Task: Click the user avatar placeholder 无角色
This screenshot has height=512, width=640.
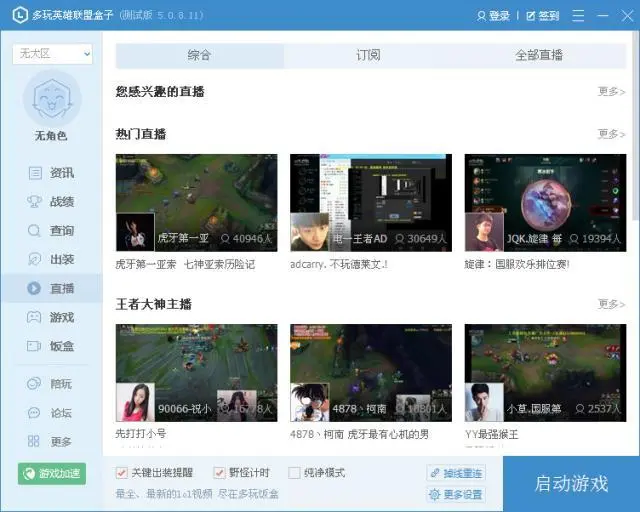Action: 52,99
